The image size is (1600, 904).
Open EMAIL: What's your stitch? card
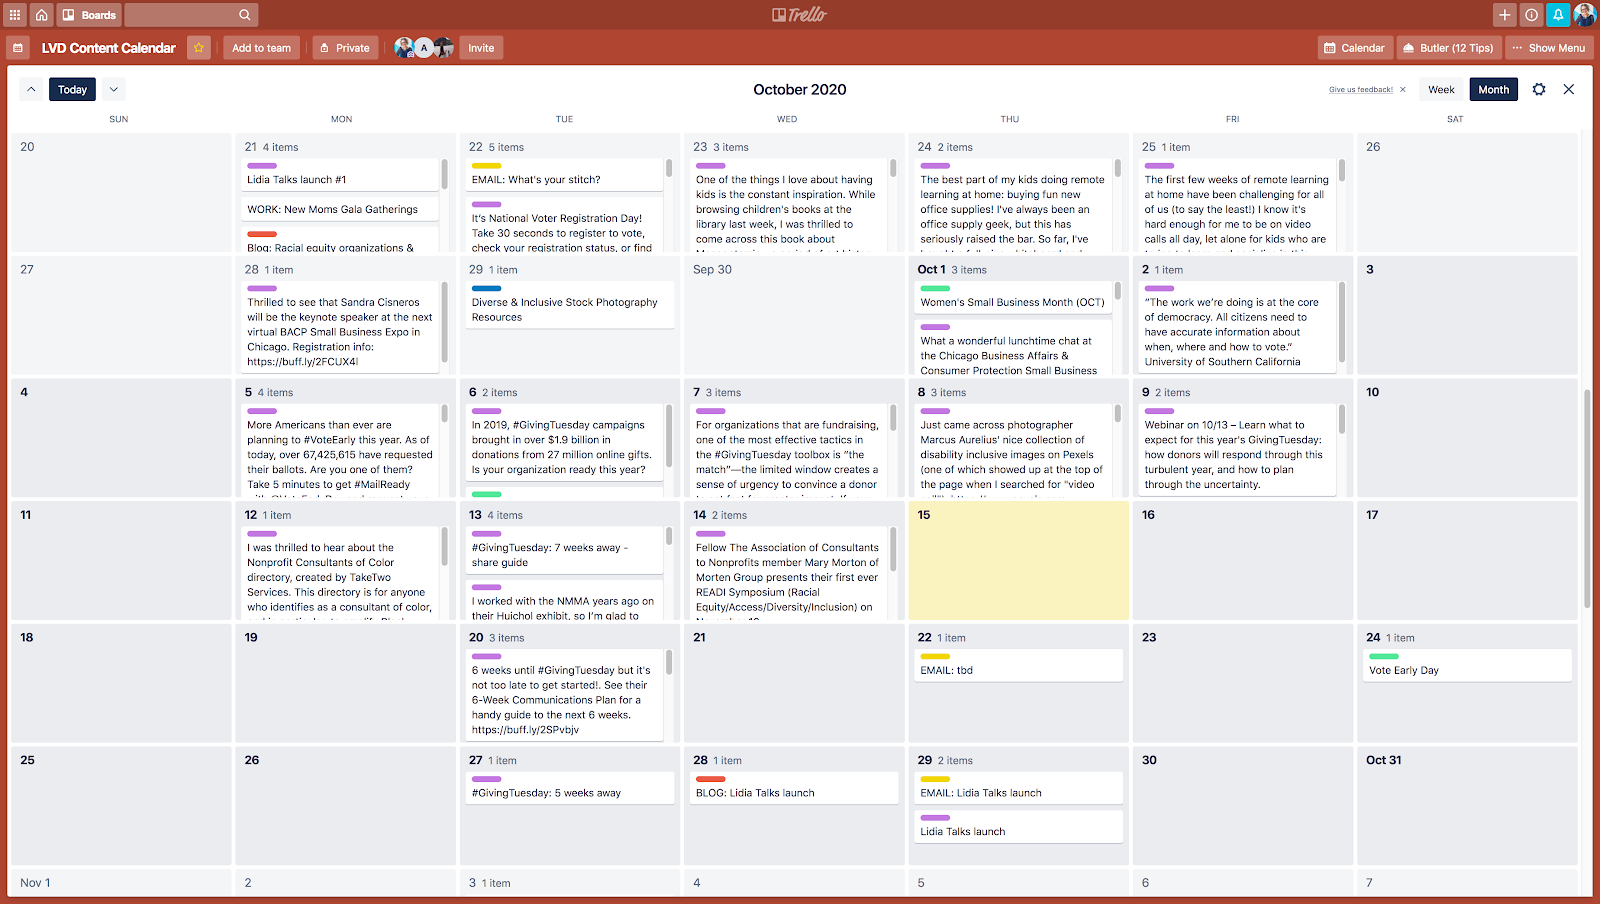[x=563, y=174]
